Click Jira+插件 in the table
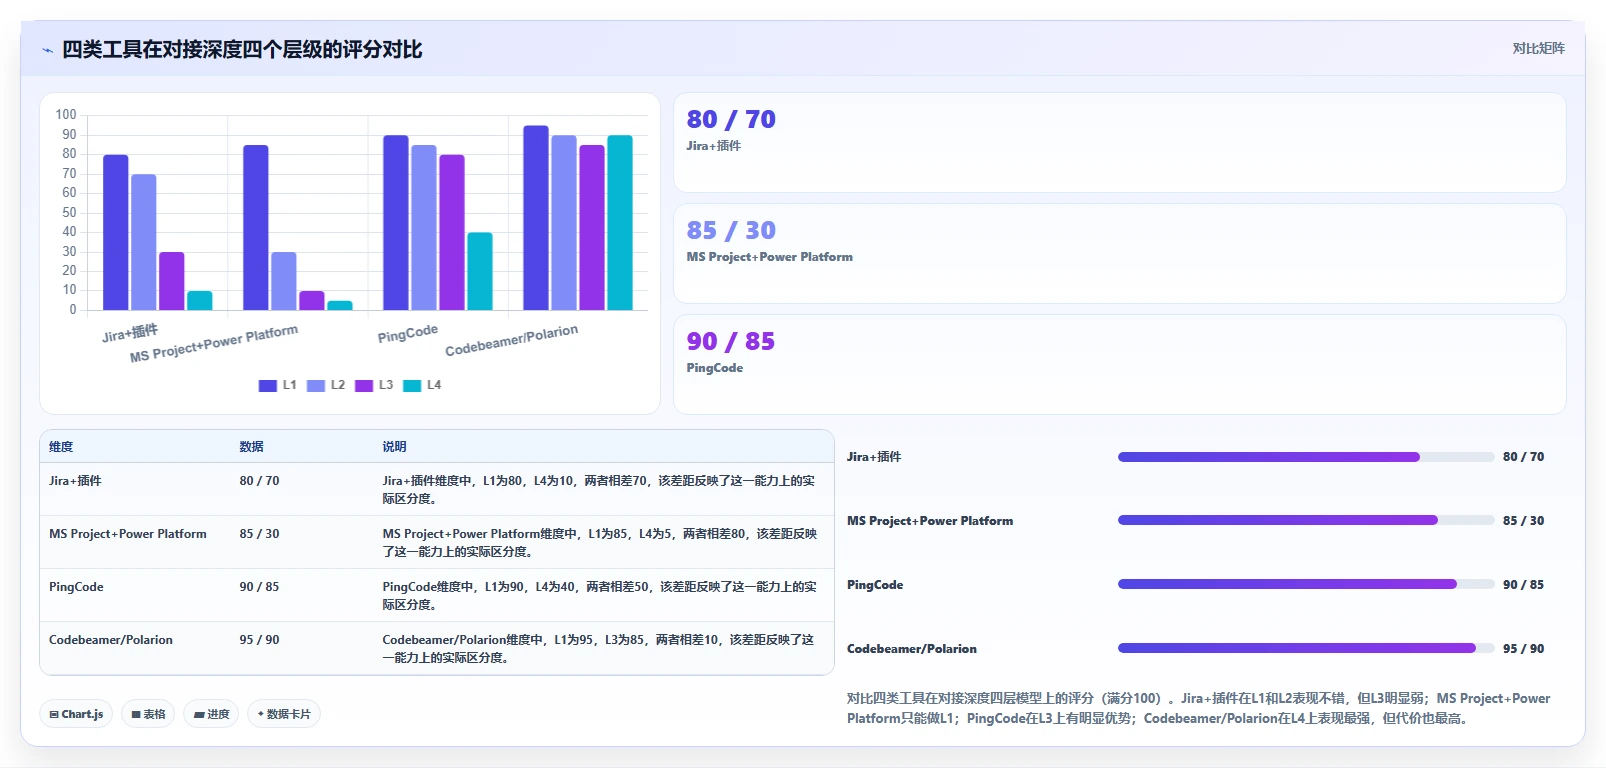The height and width of the screenshot is (768, 1606). 75,481
